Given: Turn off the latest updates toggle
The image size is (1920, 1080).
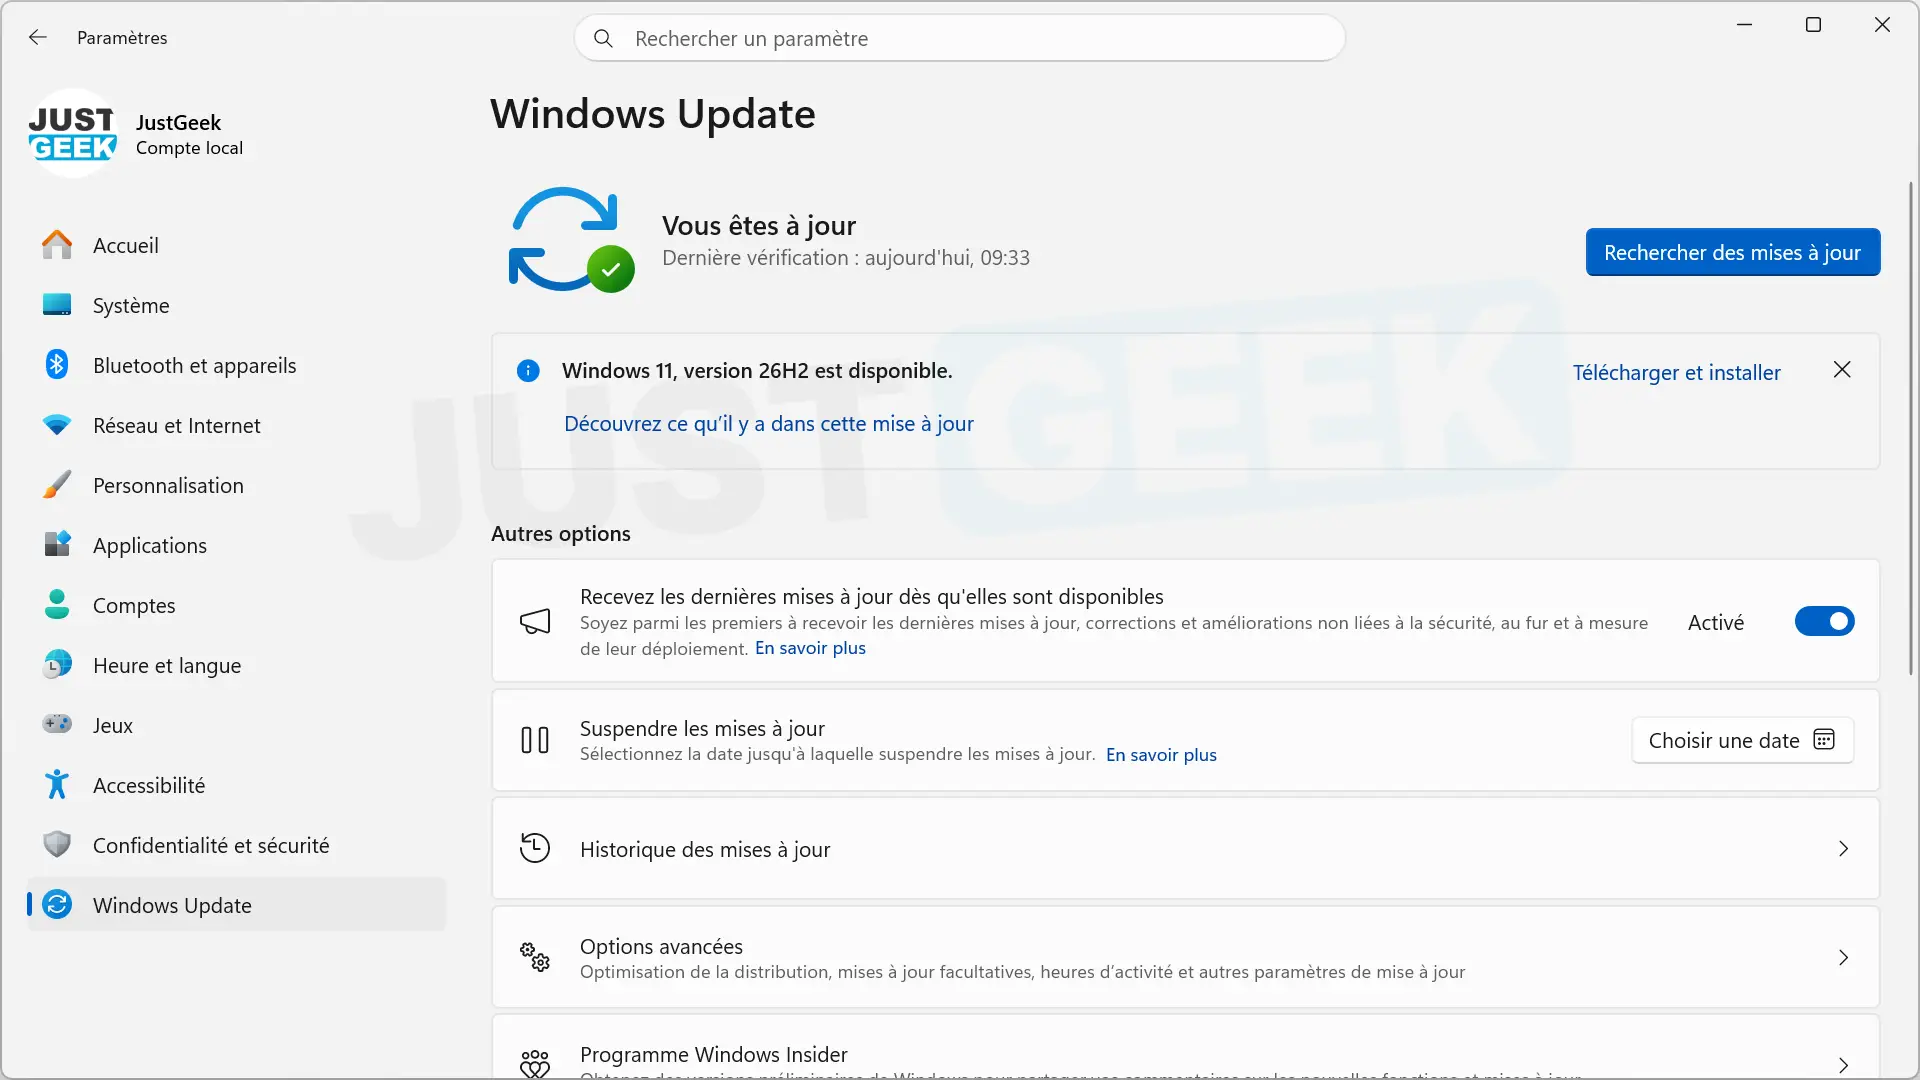Looking at the screenshot, I should coord(1824,621).
